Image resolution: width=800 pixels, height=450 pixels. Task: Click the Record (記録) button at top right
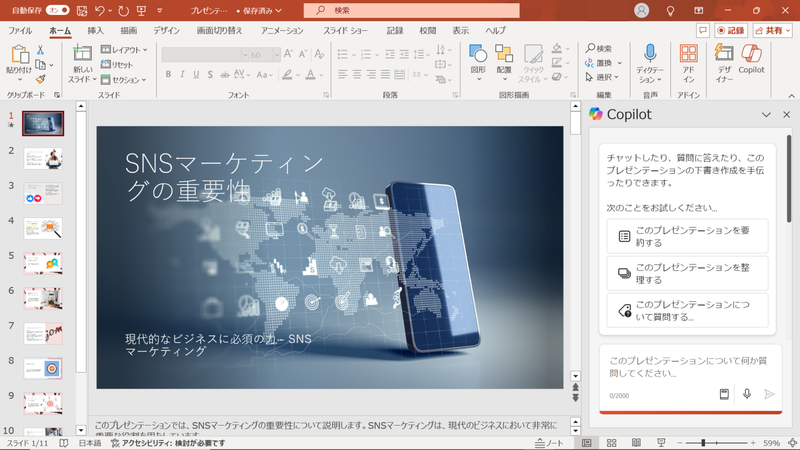729,31
